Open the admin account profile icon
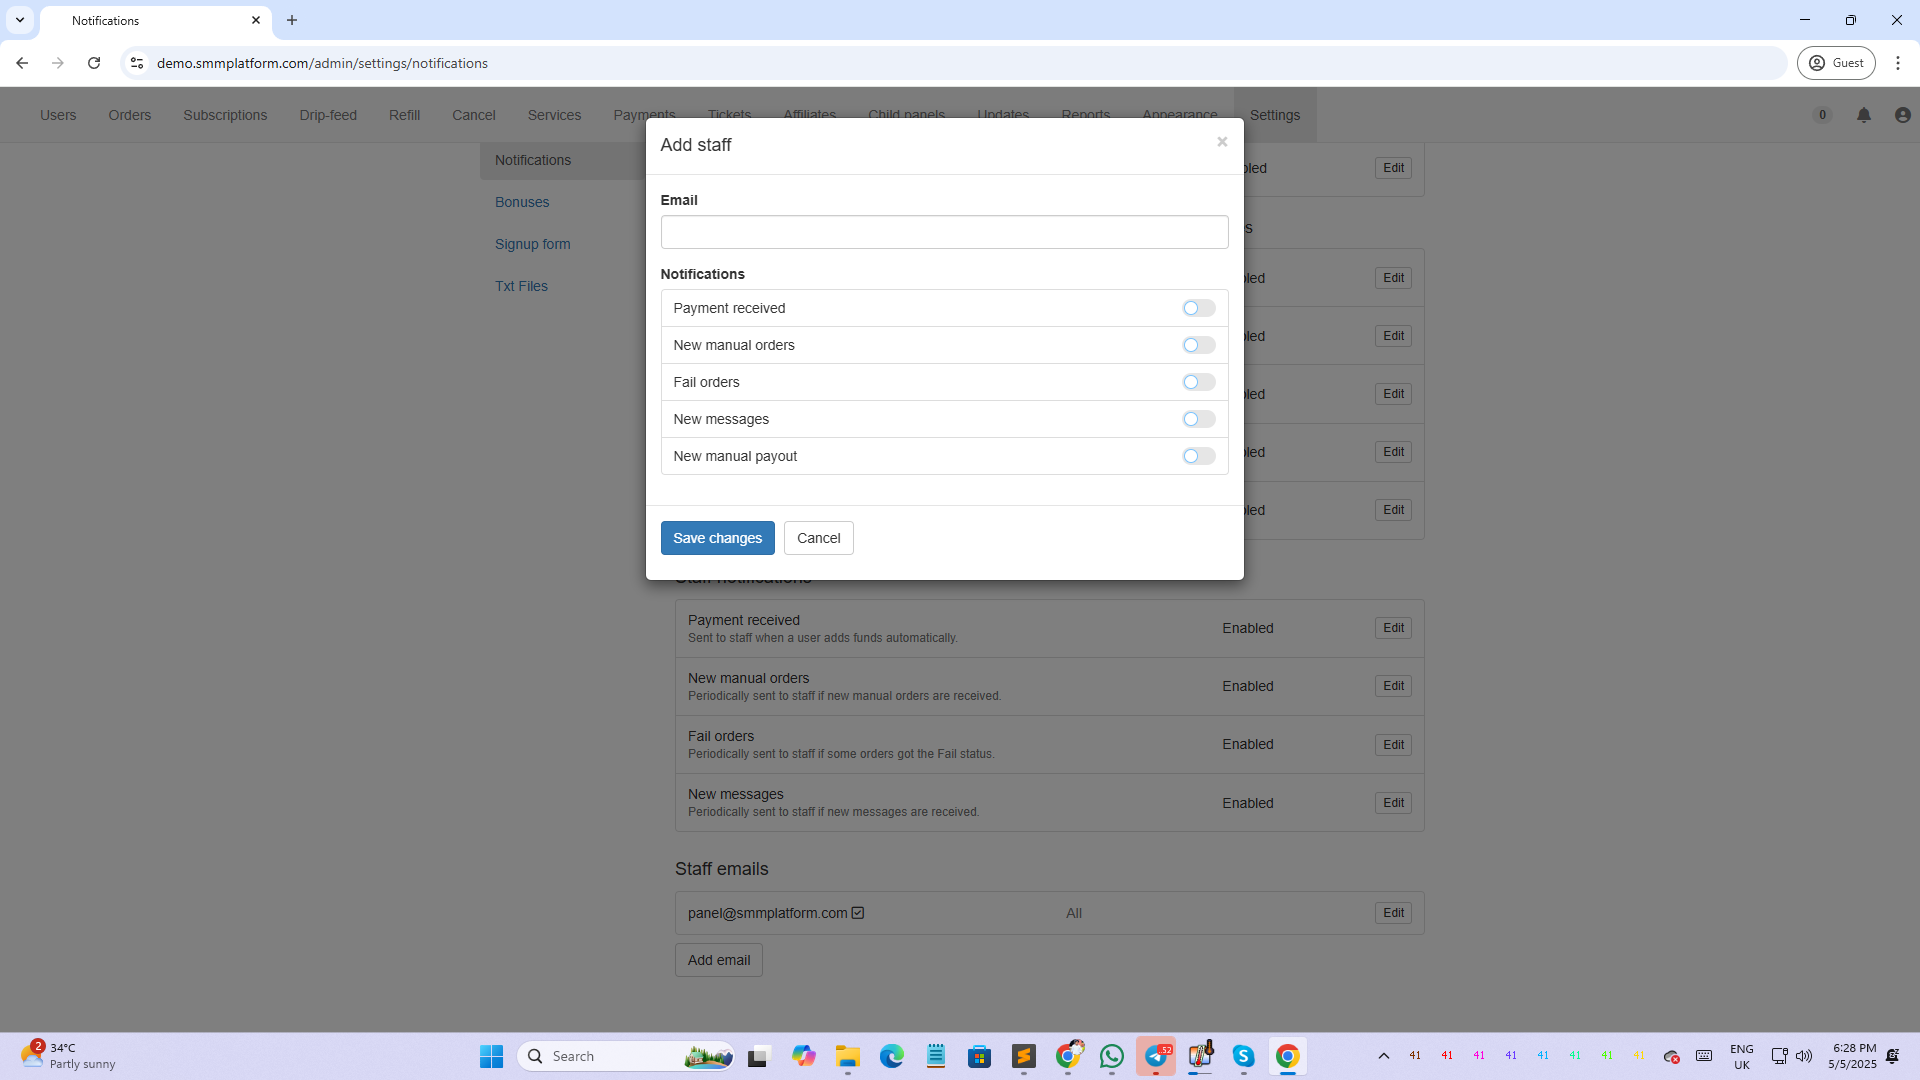 (1902, 115)
